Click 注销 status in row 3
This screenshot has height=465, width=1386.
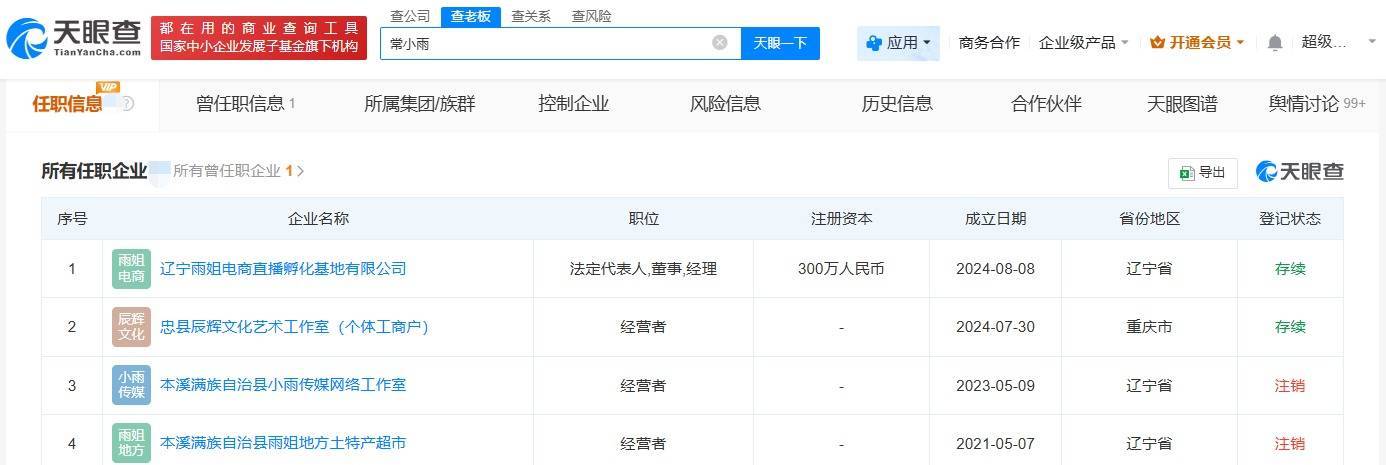point(1290,385)
